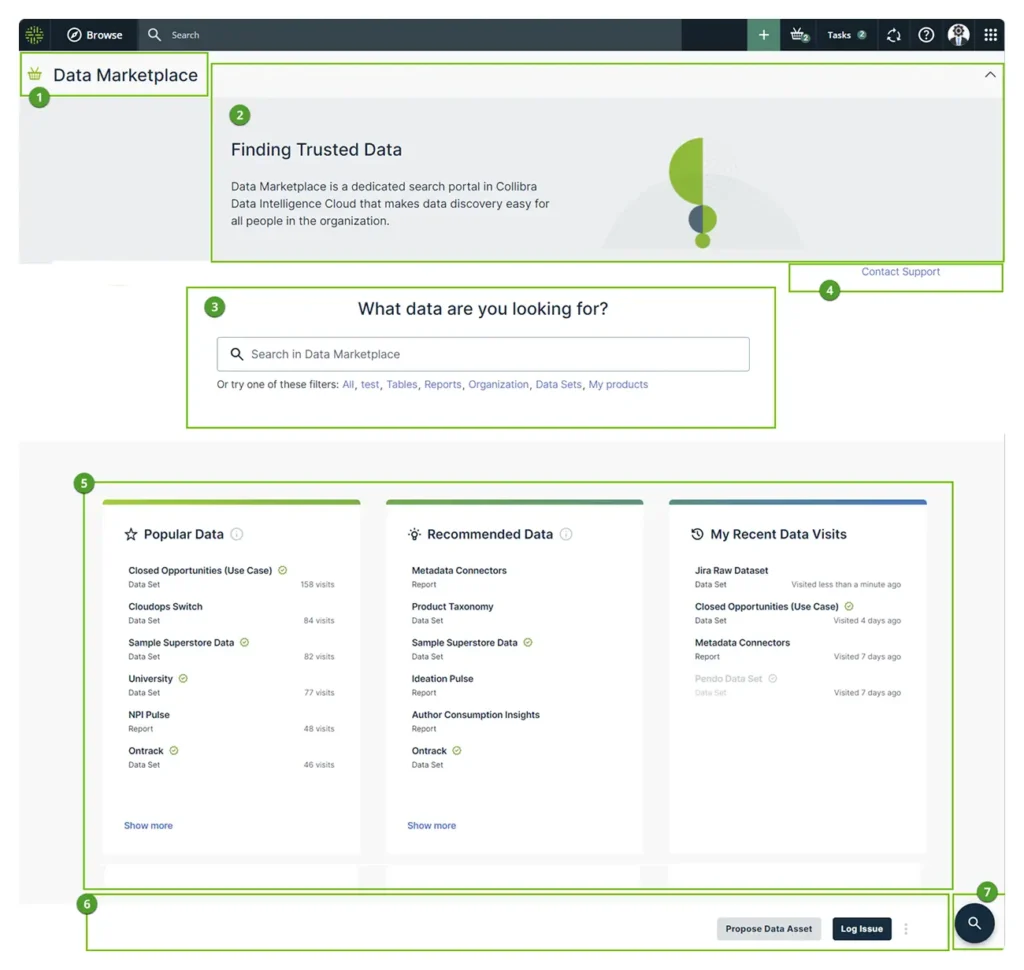This screenshot has height=970, width=1024.
Task: Click the activities refresh-arrows icon
Action: pos(894,35)
